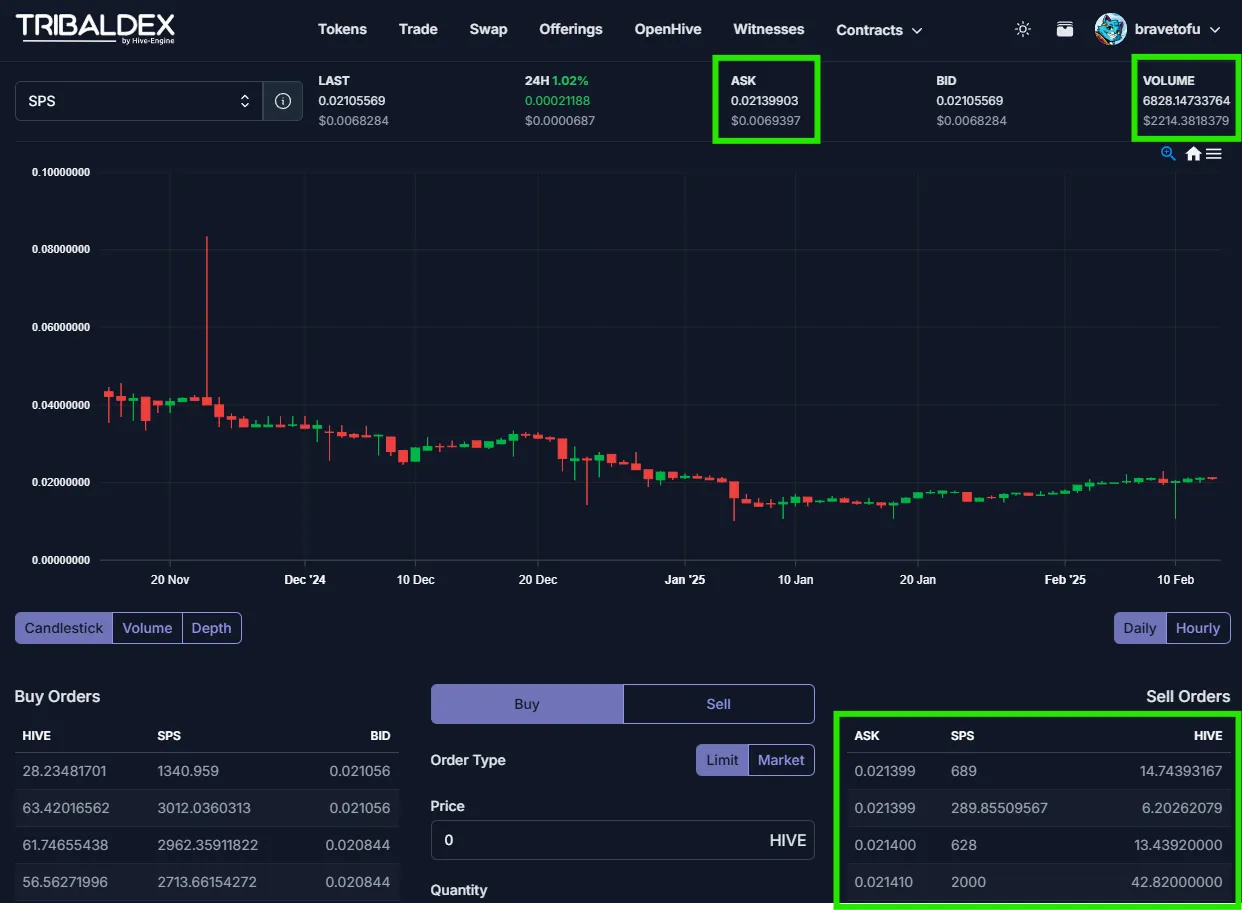The width and height of the screenshot is (1242, 910).
Task: Navigate to OpenHive
Action: point(668,29)
